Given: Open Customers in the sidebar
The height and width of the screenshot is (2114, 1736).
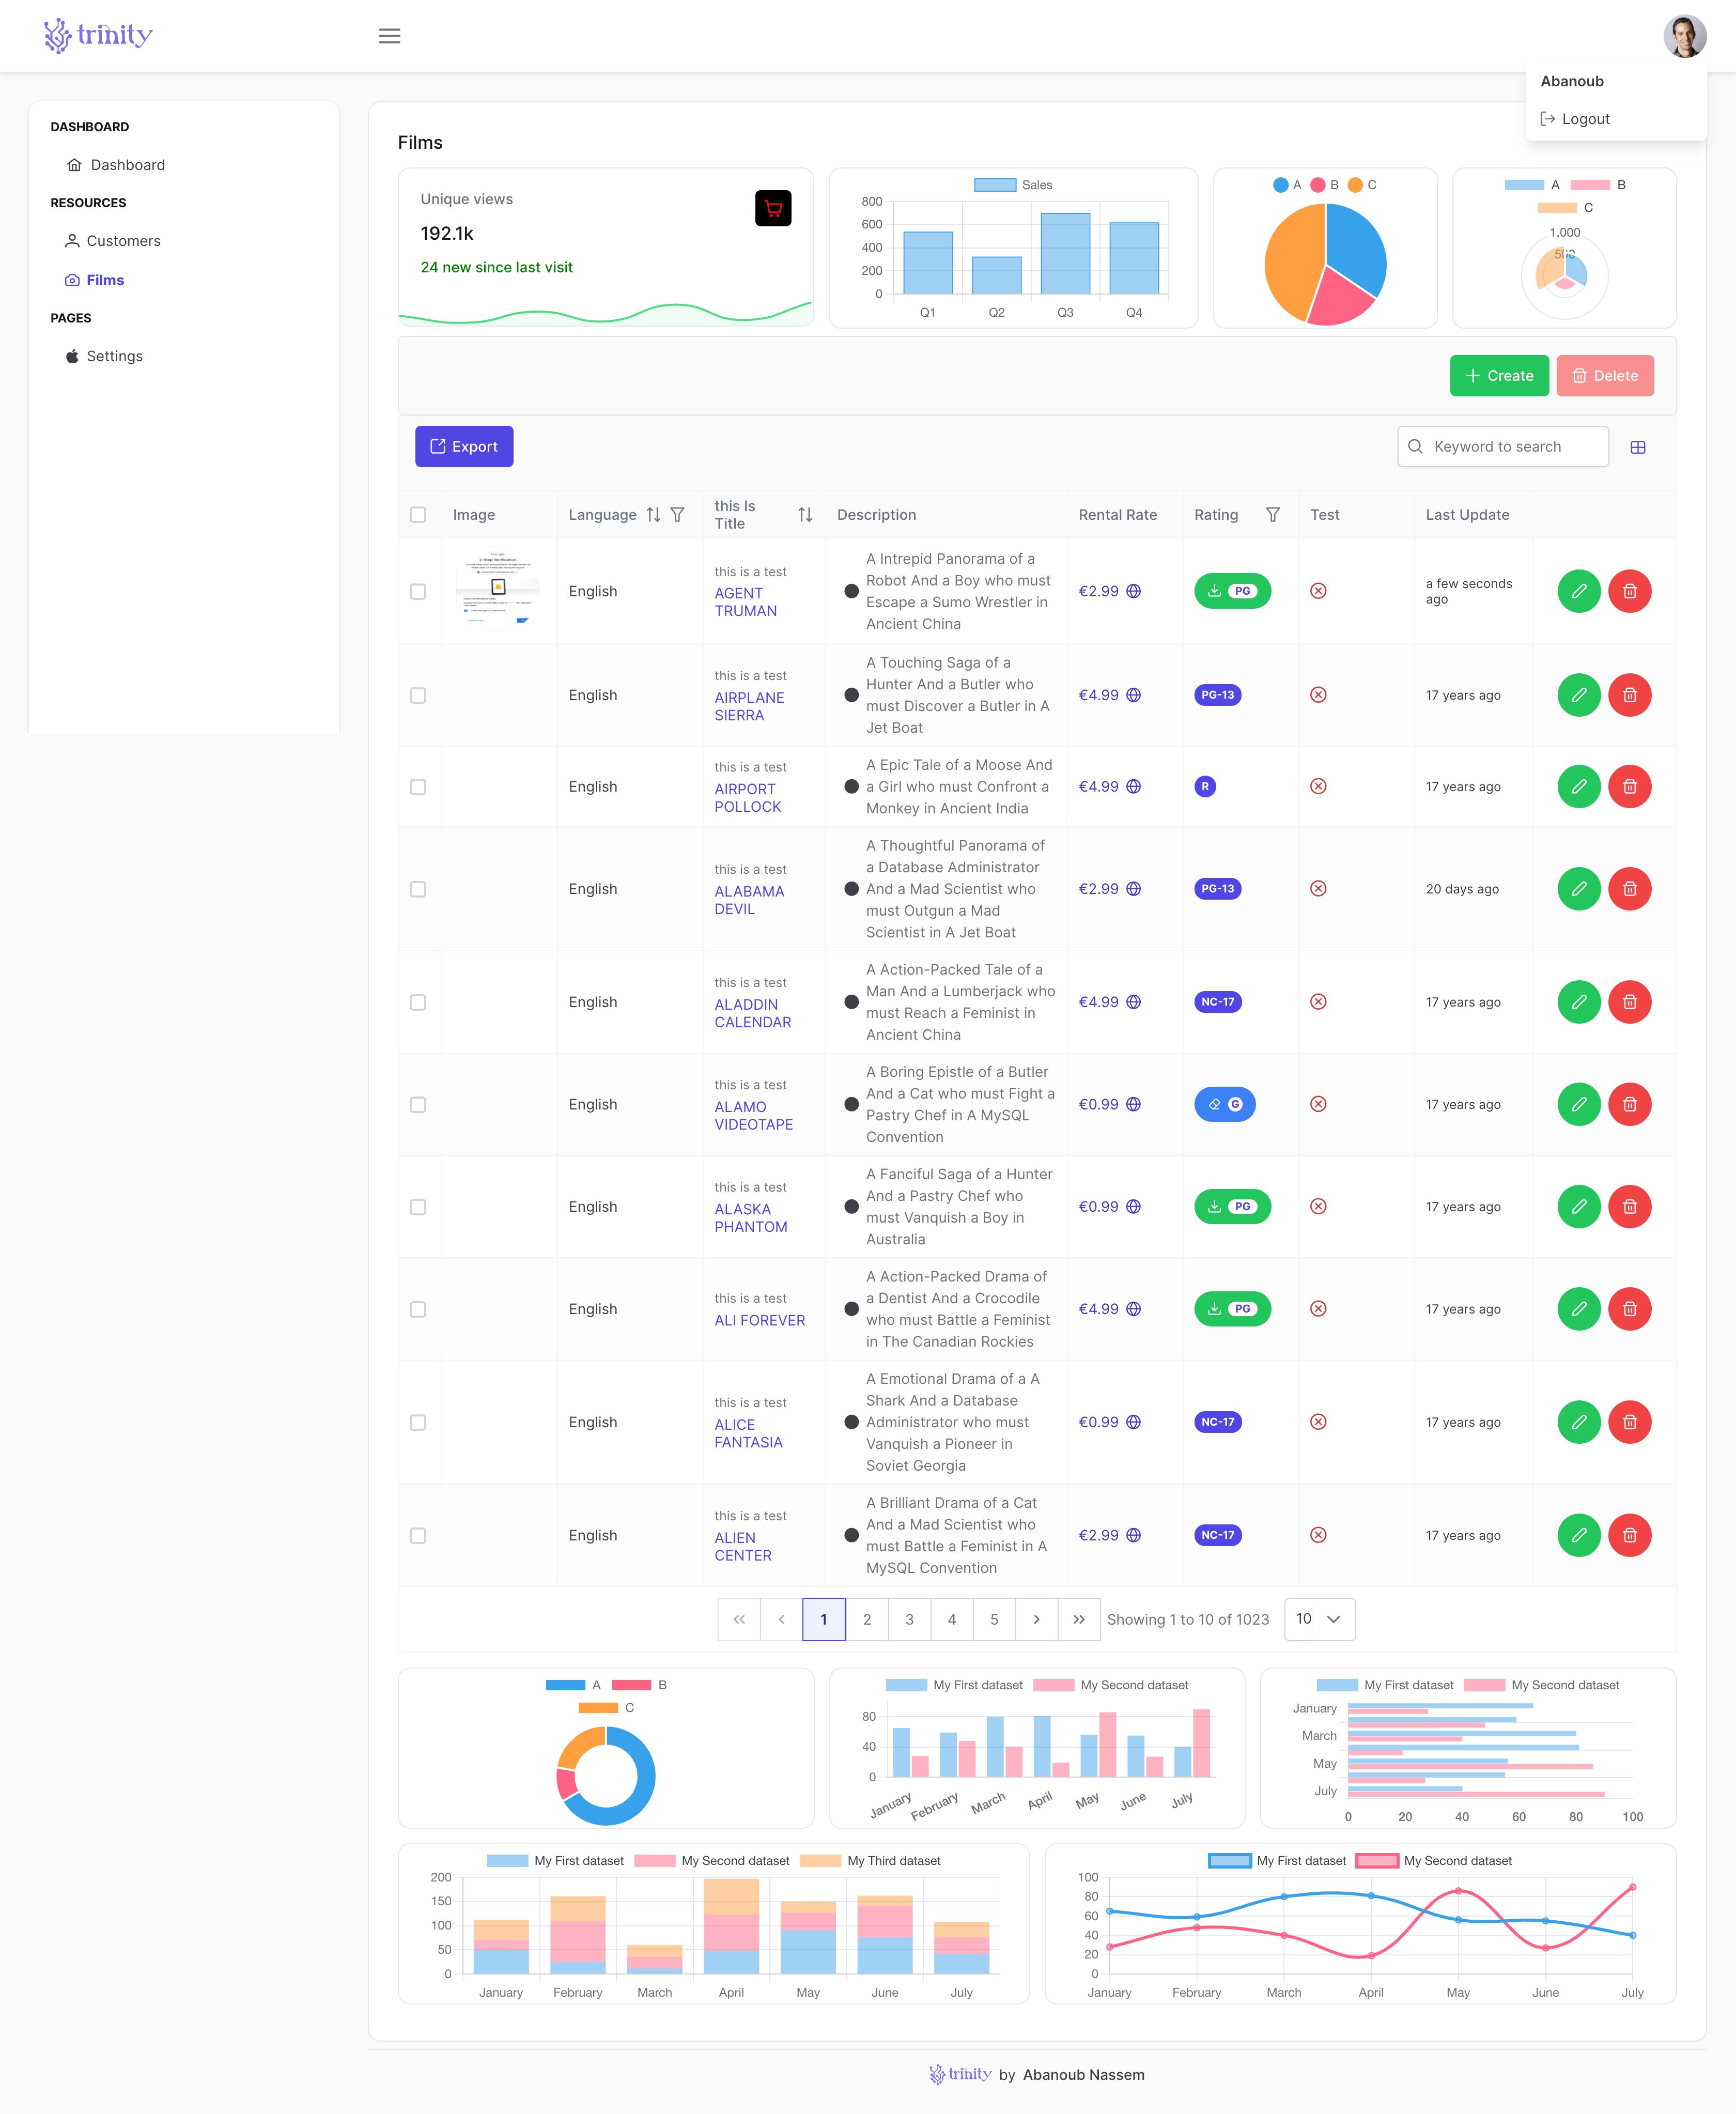Looking at the screenshot, I should coord(113,241).
